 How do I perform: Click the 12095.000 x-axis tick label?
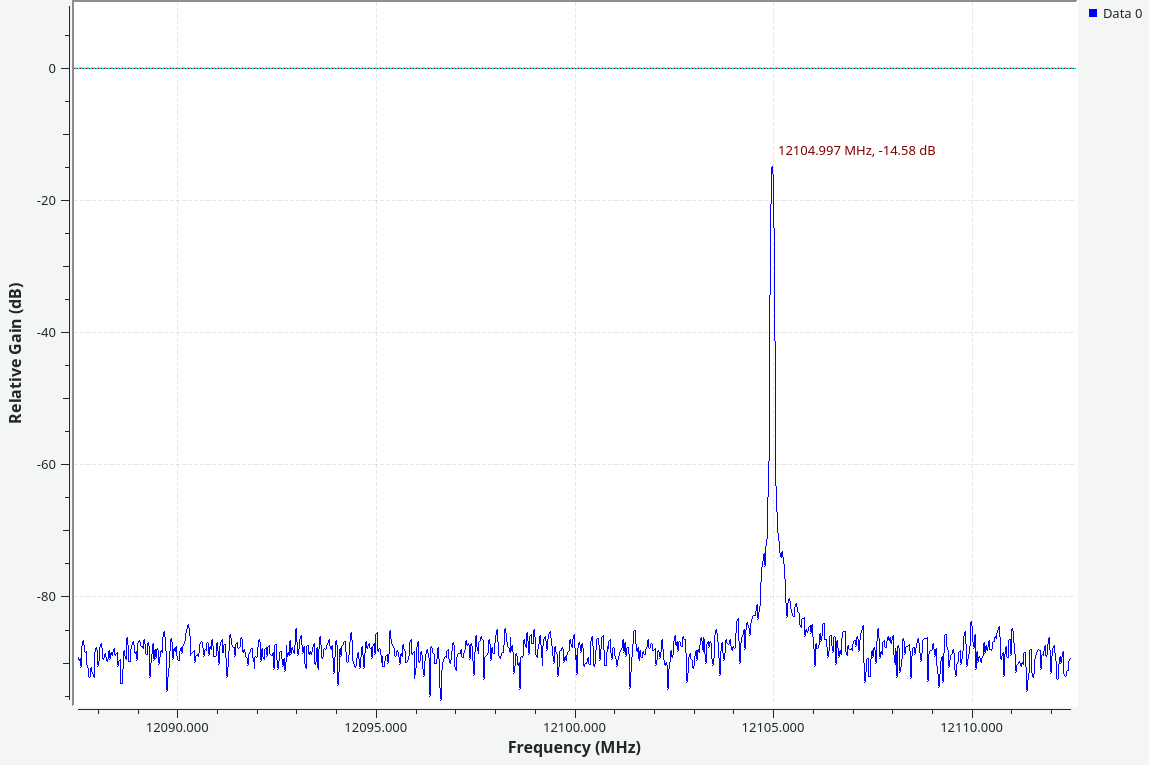tap(376, 727)
